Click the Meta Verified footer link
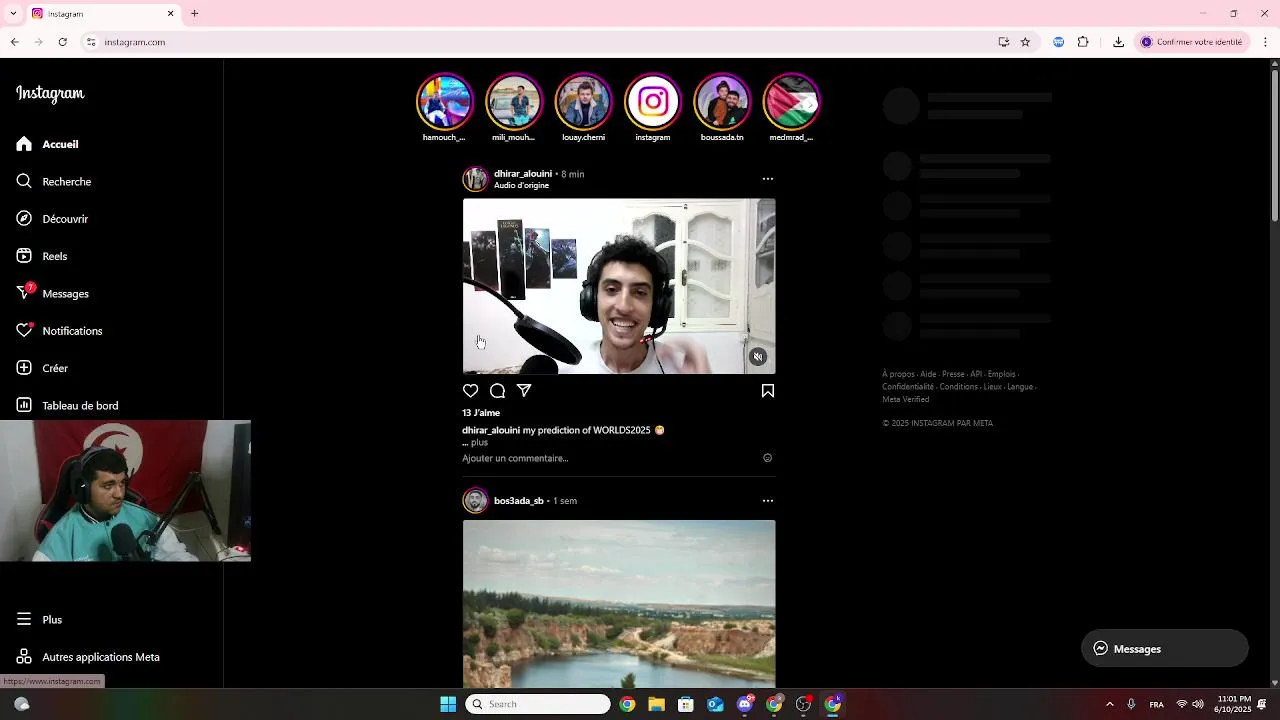Image resolution: width=1280 pixels, height=720 pixels. [x=905, y=399]
